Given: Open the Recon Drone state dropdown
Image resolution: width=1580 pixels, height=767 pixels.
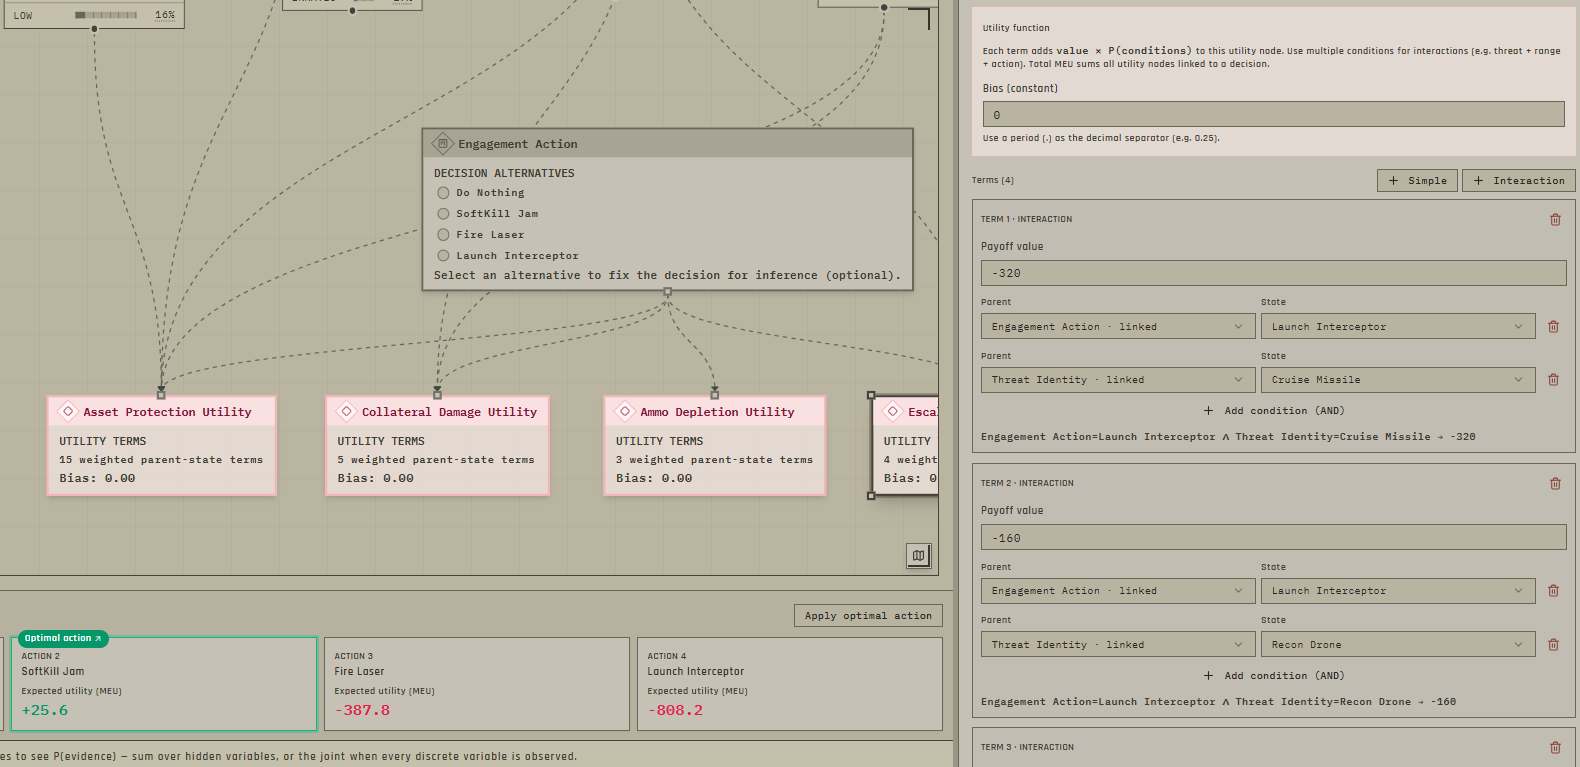Looking at the screenshot, I should [x=1398, y=645].
